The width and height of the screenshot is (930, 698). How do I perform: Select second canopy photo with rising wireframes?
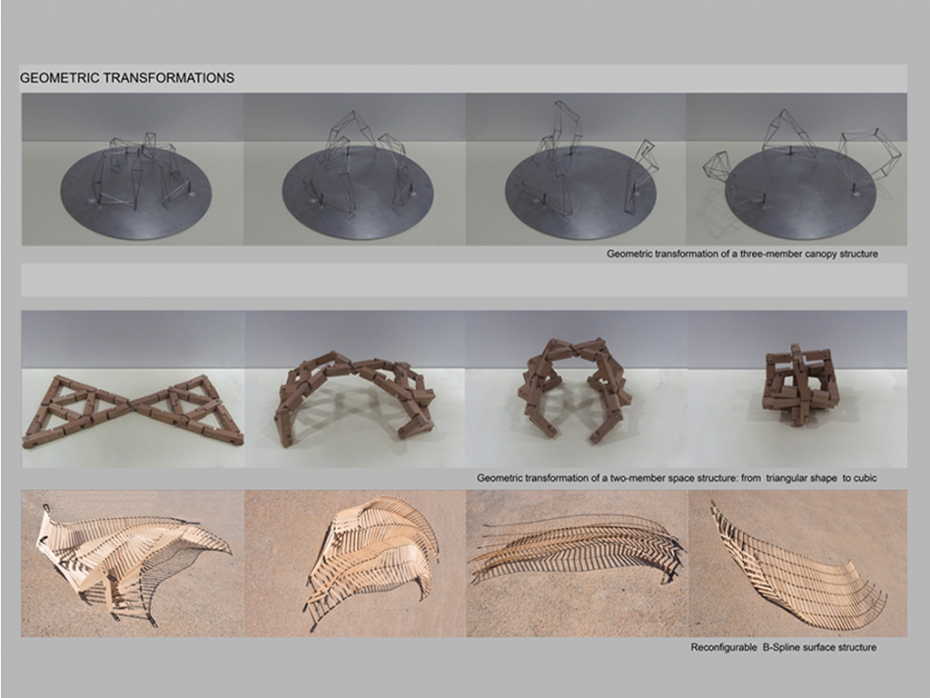coord(355,169)
